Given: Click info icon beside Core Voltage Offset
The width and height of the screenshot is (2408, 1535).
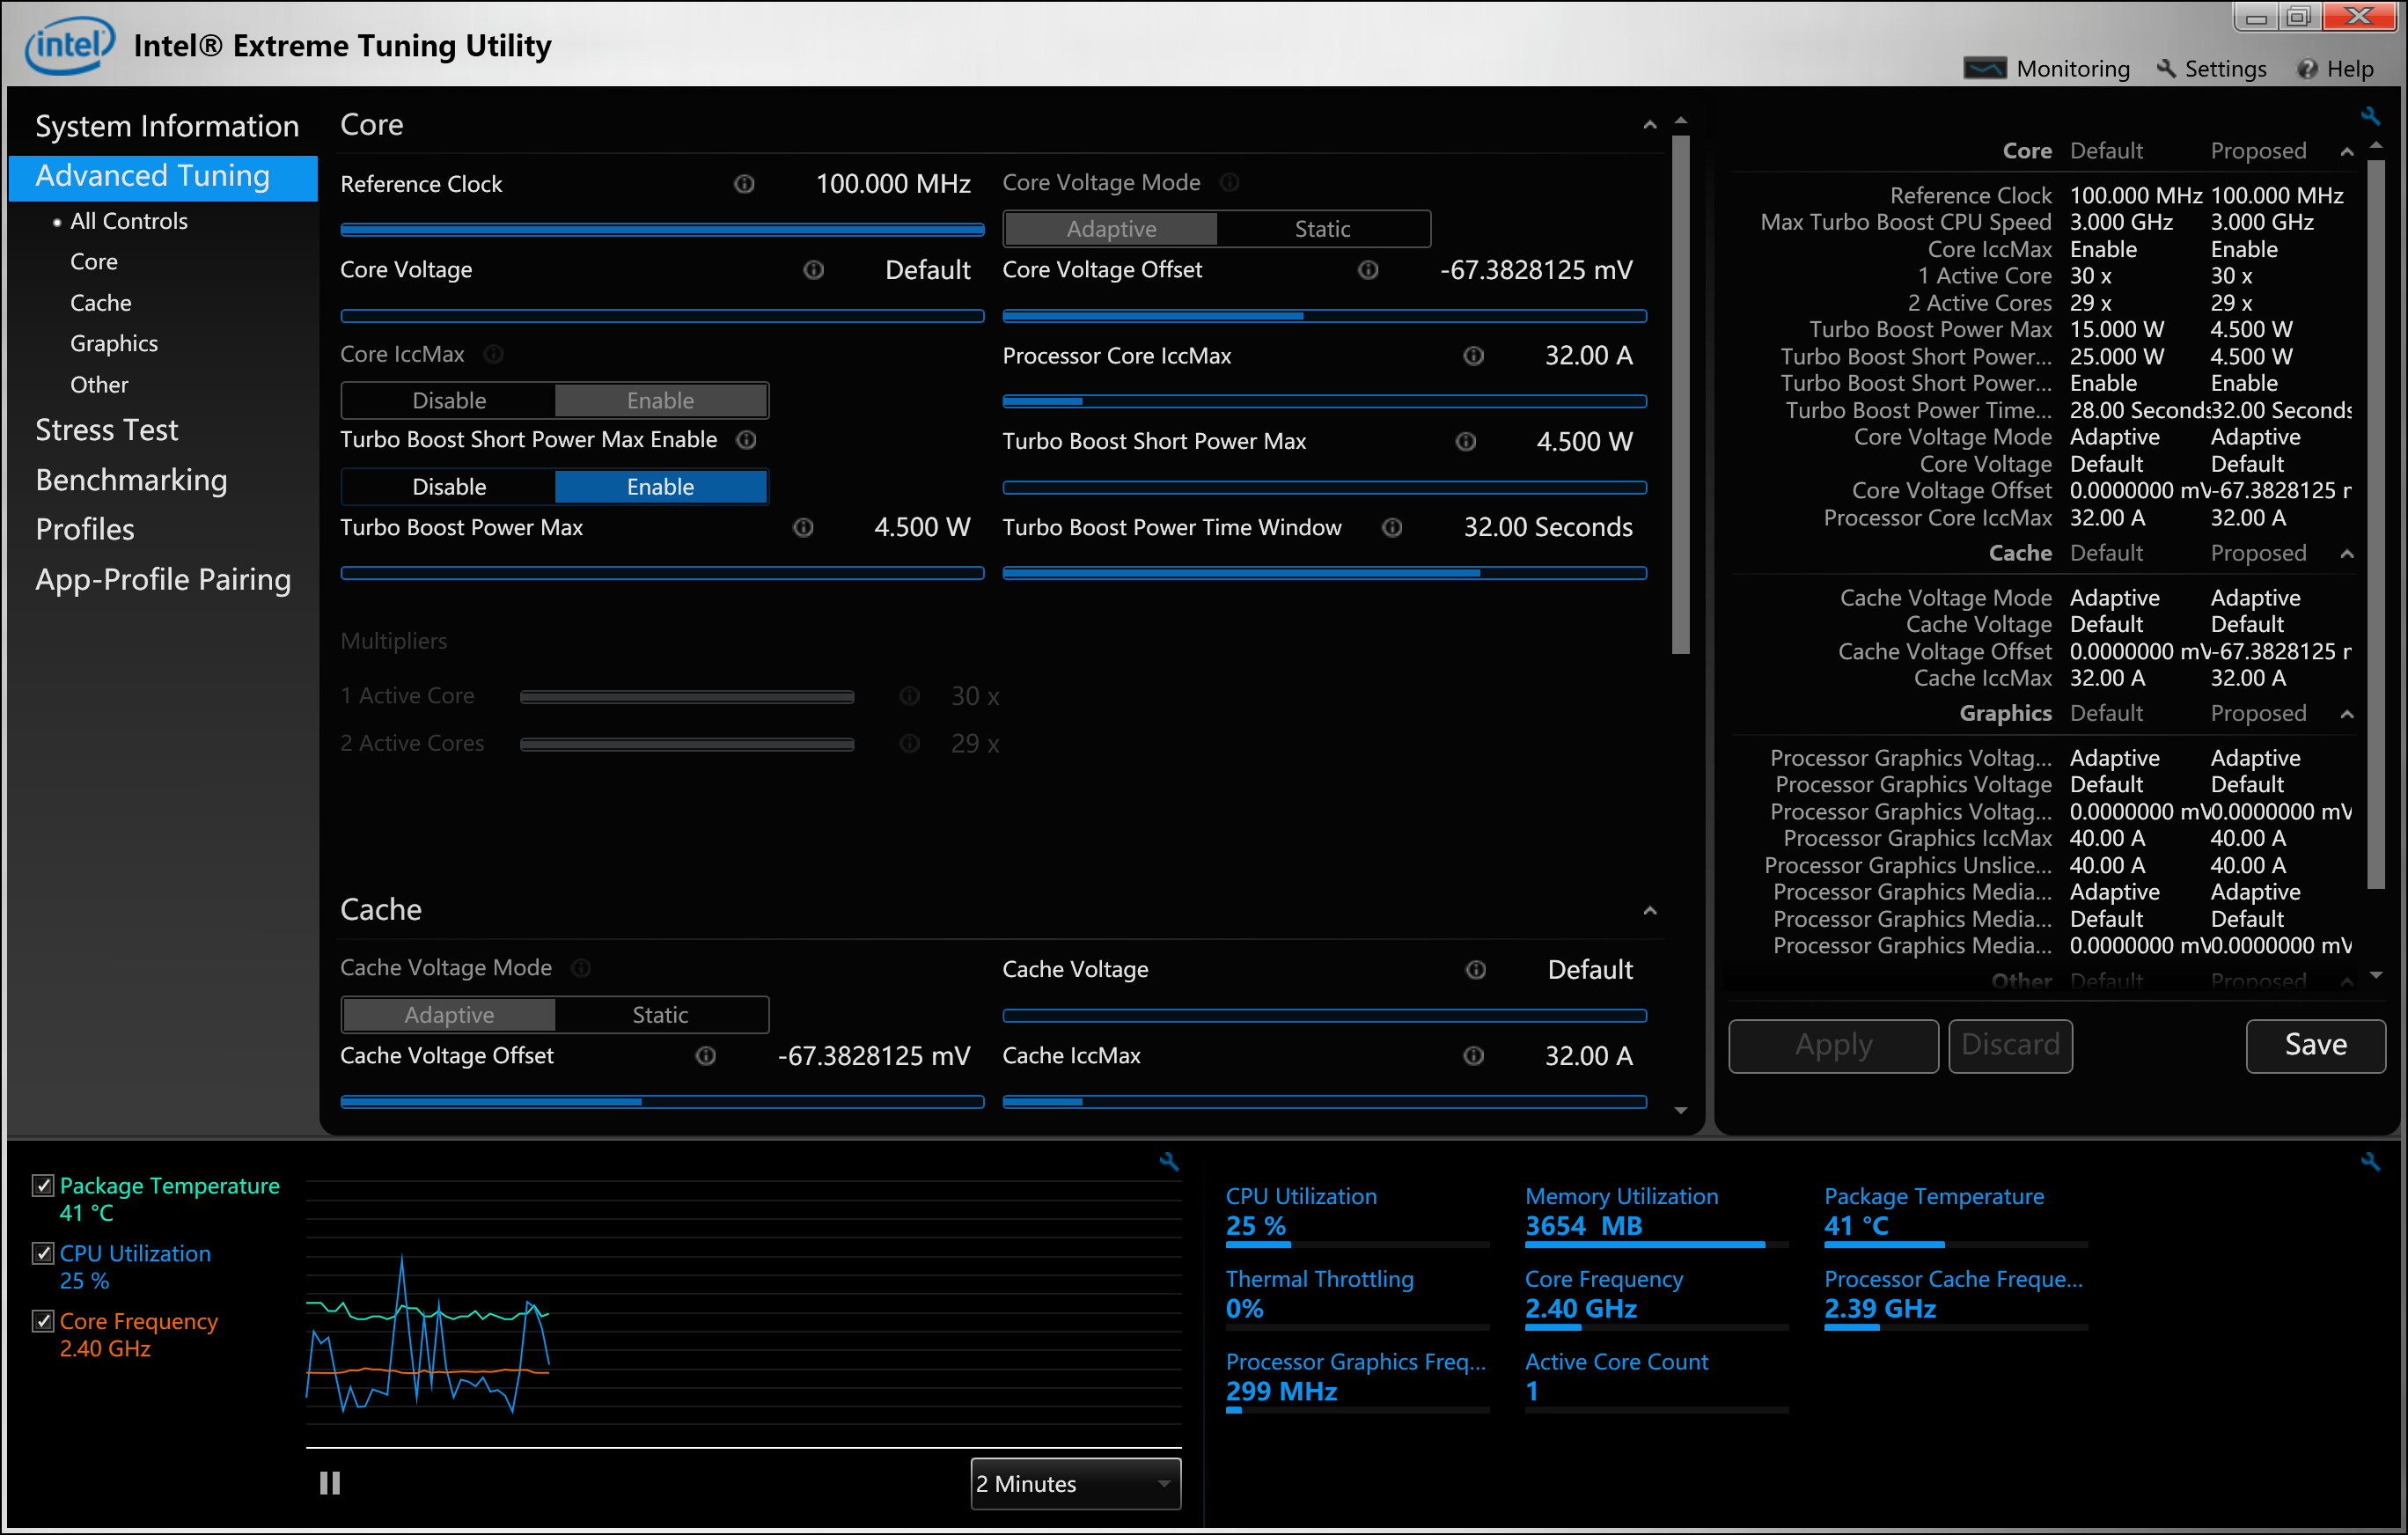Looking at the screenshot, I should click(1368, 270).
